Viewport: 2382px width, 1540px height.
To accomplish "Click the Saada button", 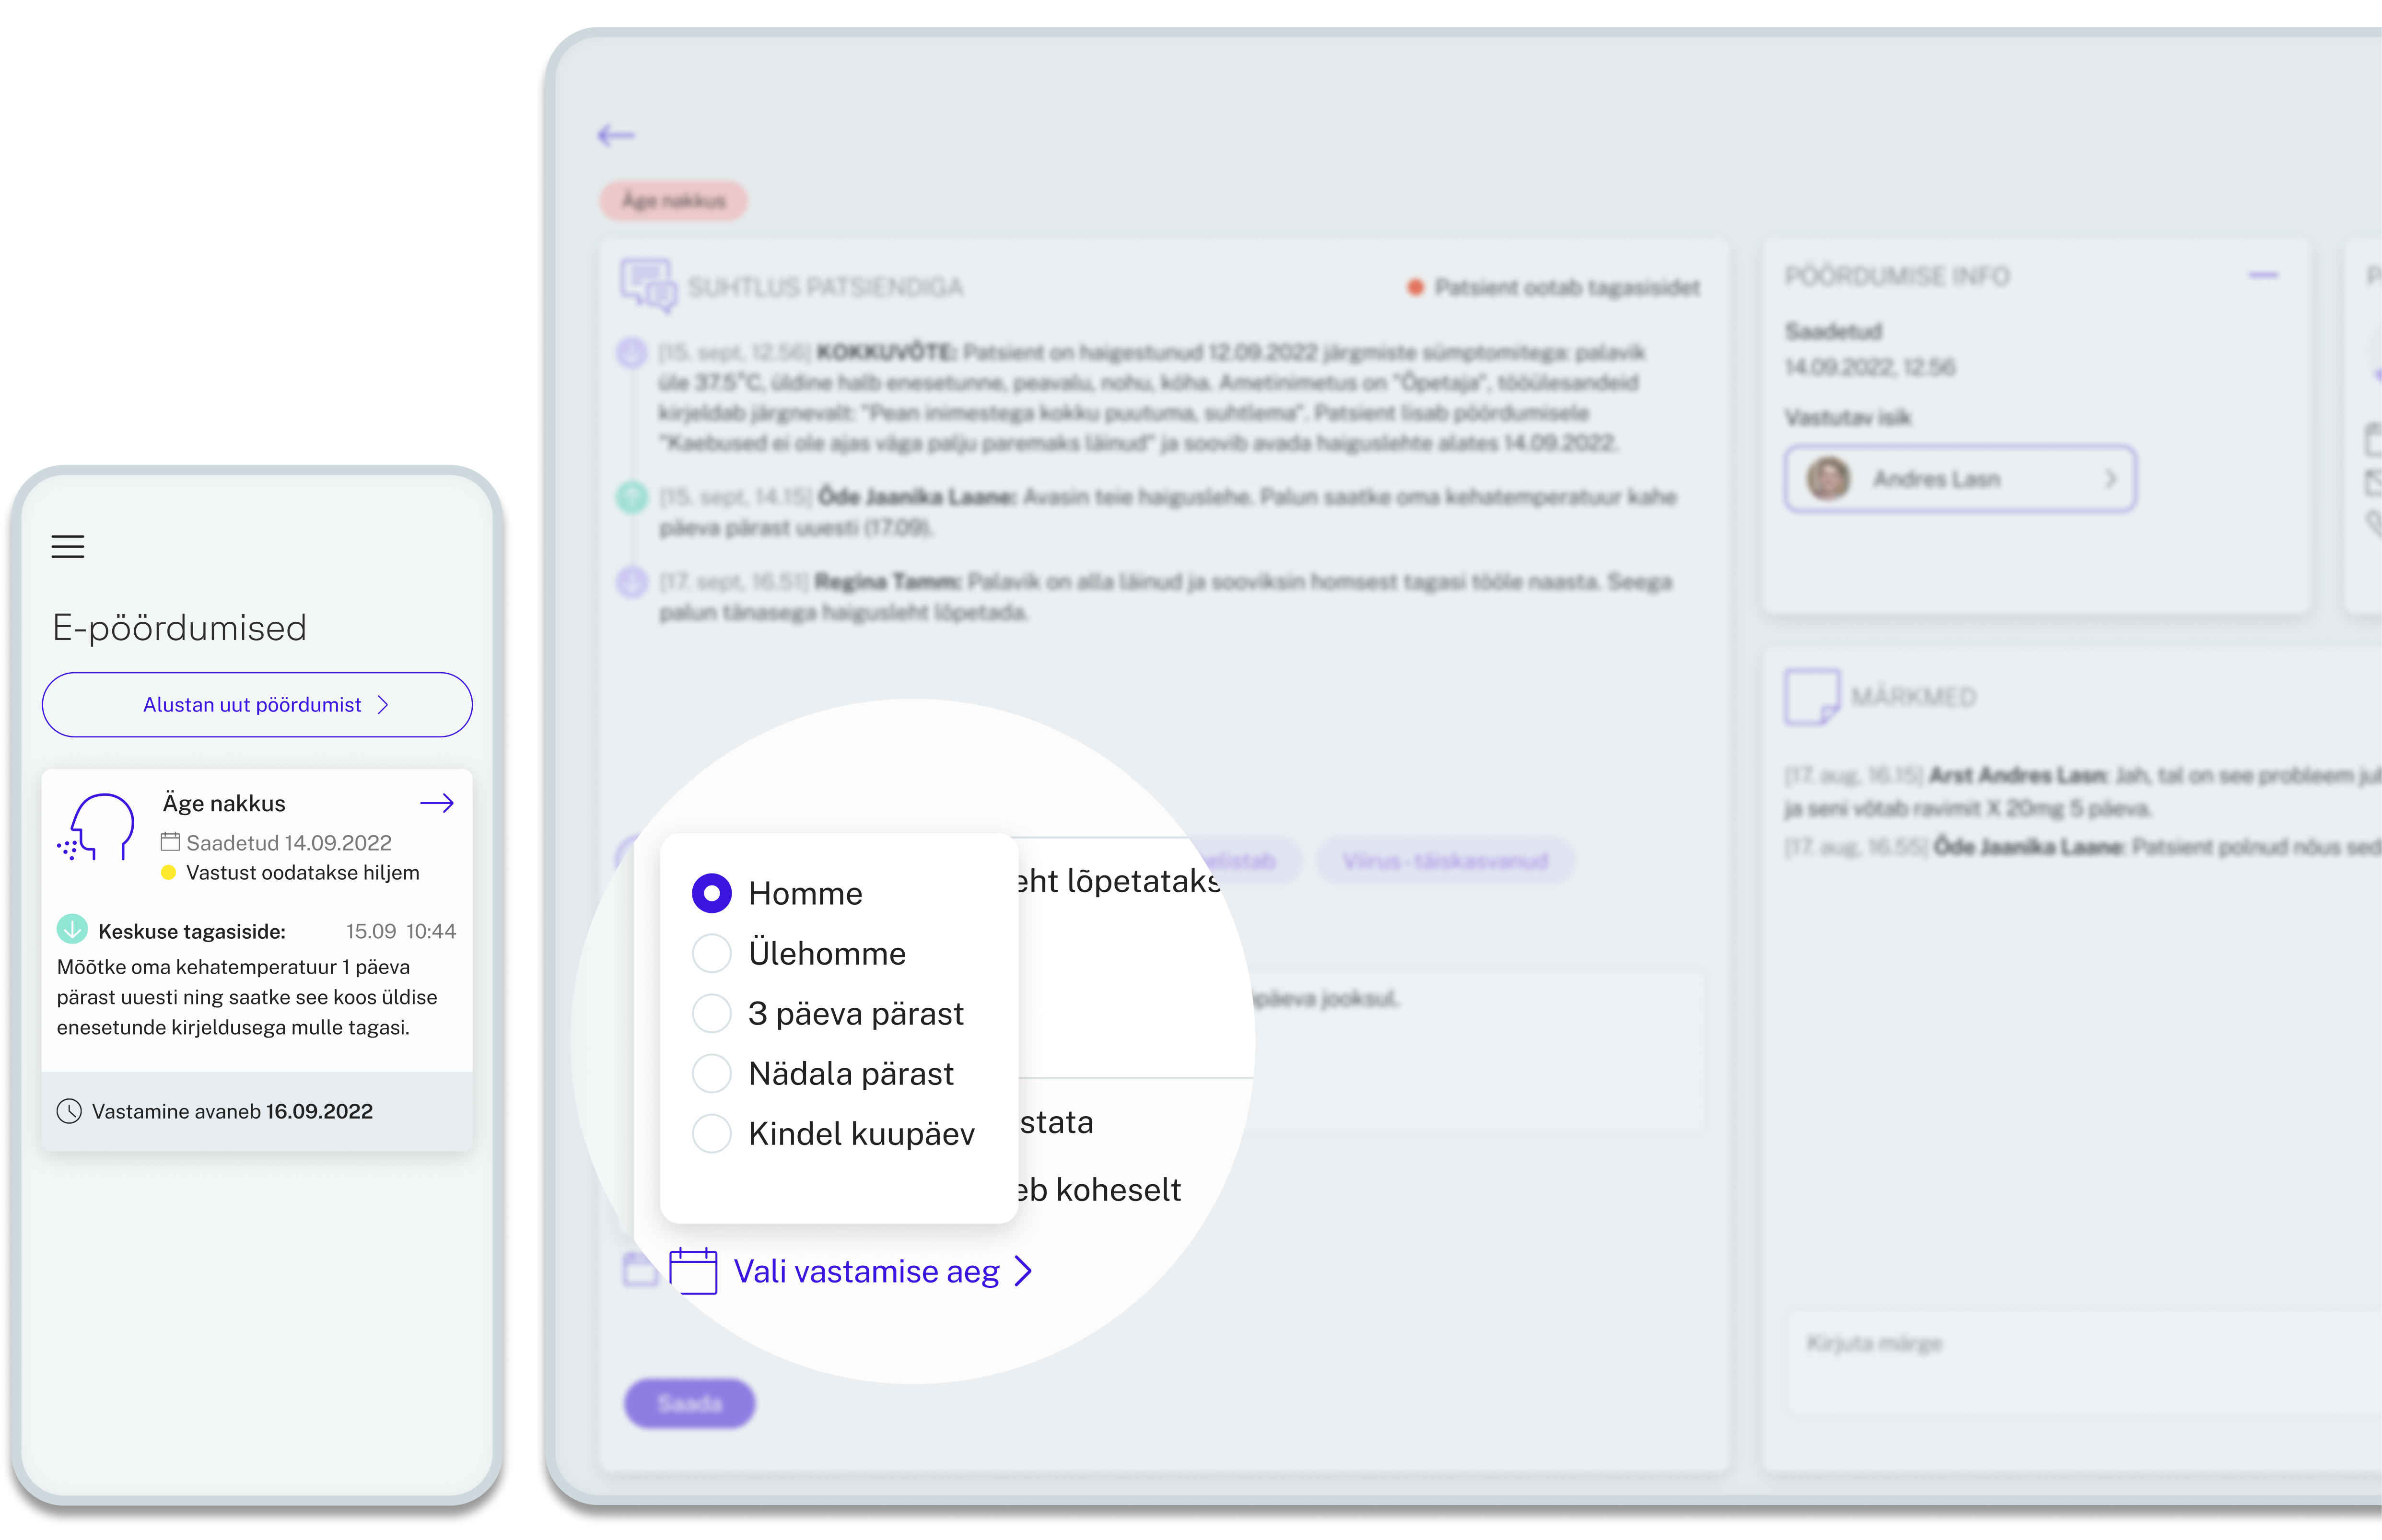I will click(x=689, y=1403).
